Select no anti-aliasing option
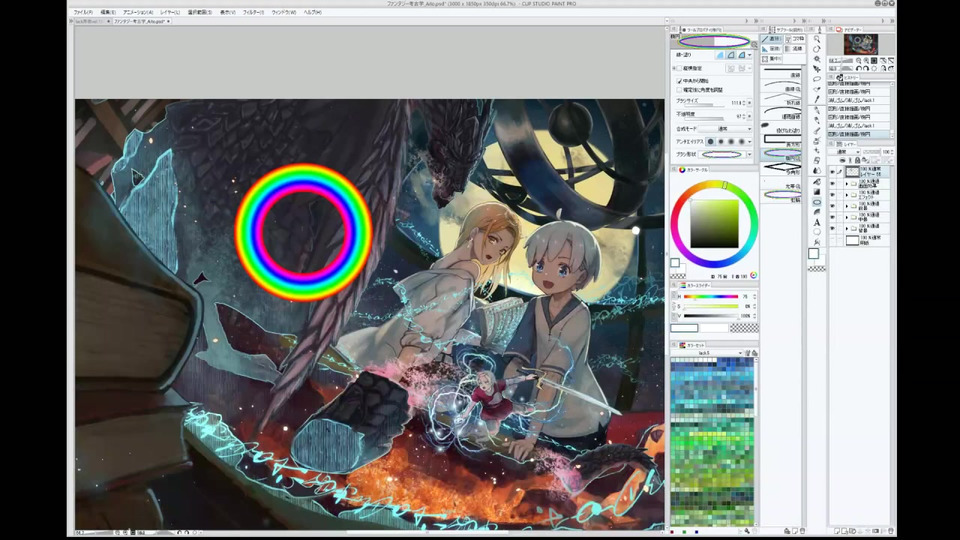This screenshot has height=540, width=960. point(711,142)
